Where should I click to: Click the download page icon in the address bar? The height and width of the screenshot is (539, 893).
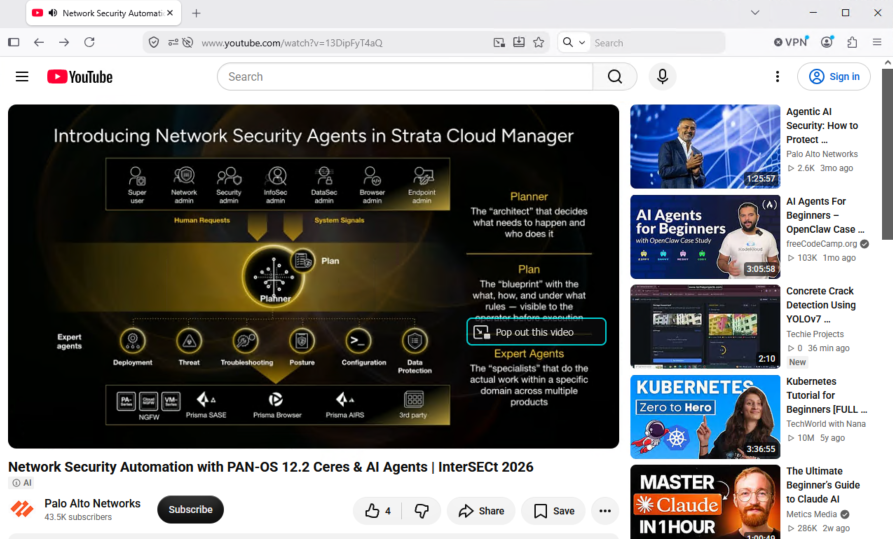[519, 42]
